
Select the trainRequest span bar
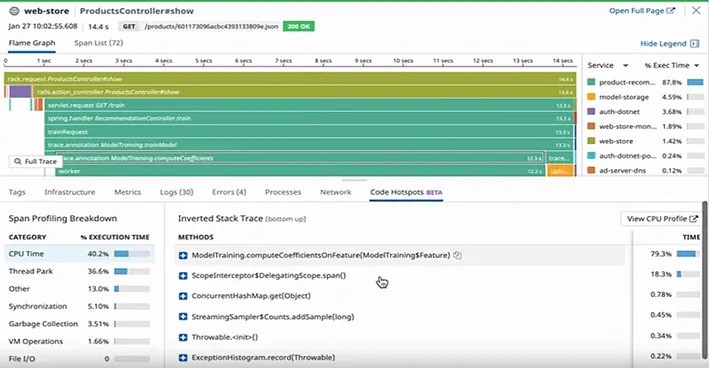pyautogui.click(x=309, y=132)
